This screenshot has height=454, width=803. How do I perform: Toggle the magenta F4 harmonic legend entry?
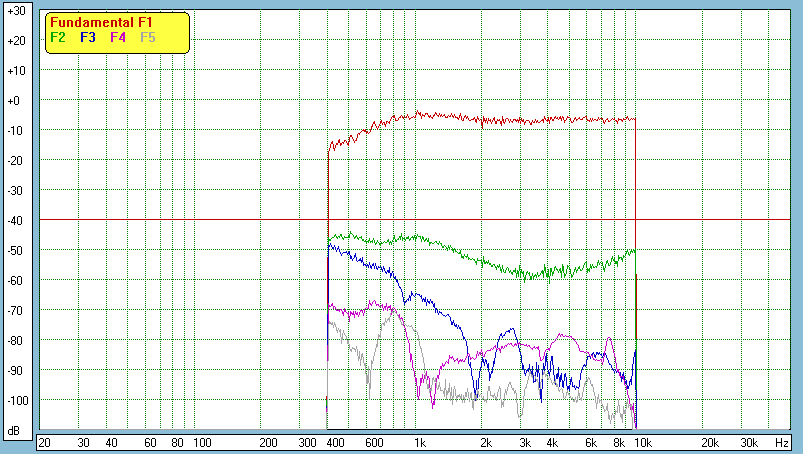point(118,37)
